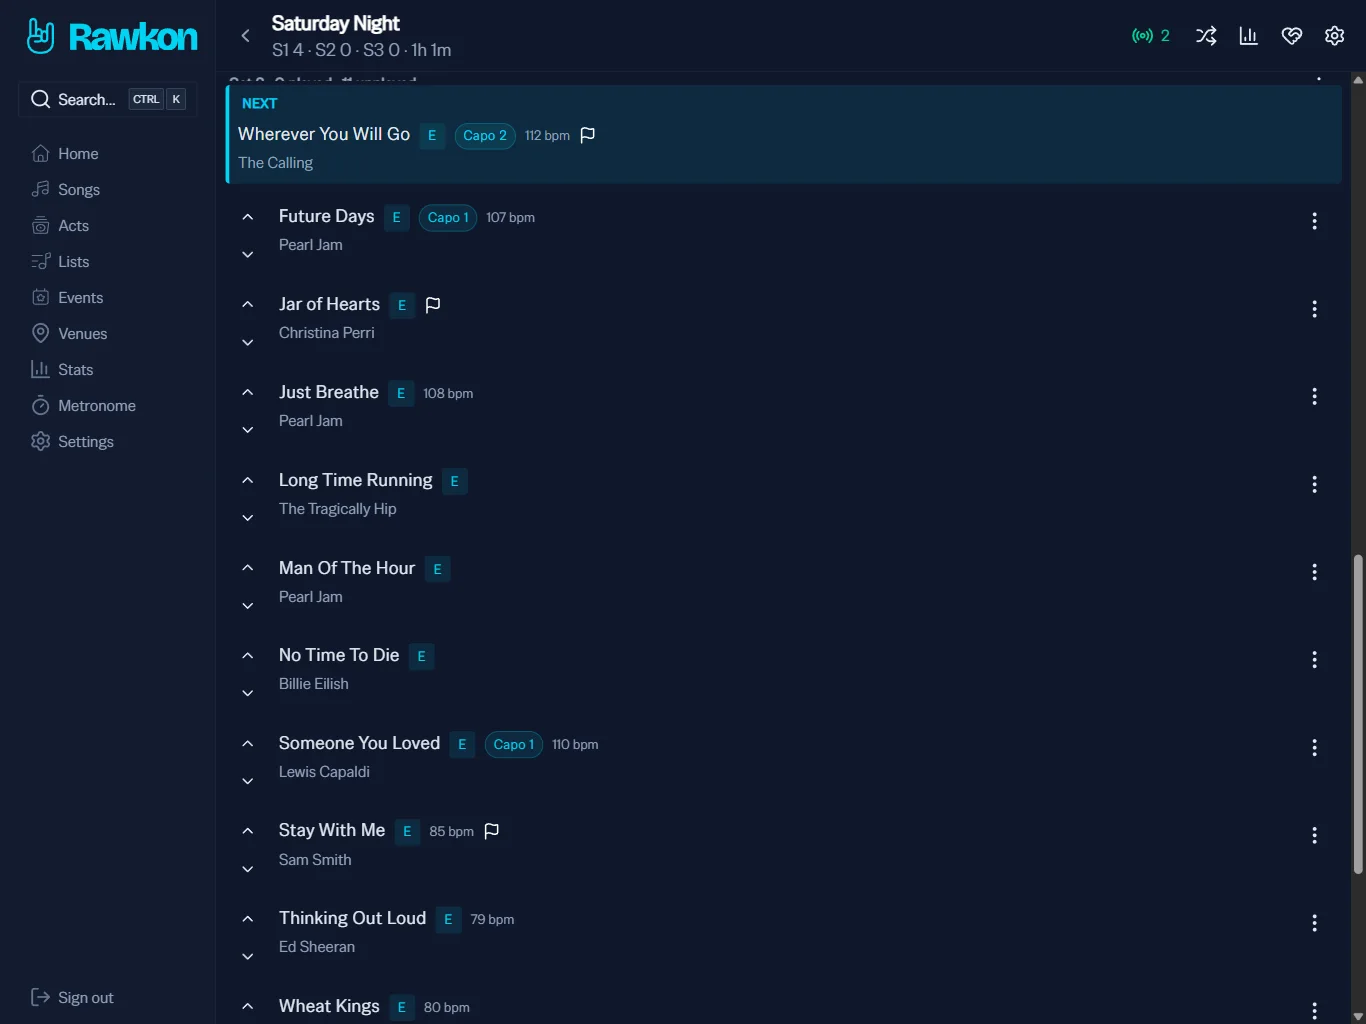Move Jar of Hearts up with the up chevron
Image resolution: width=1366 pixels, height=1024 pixels.
248,305
